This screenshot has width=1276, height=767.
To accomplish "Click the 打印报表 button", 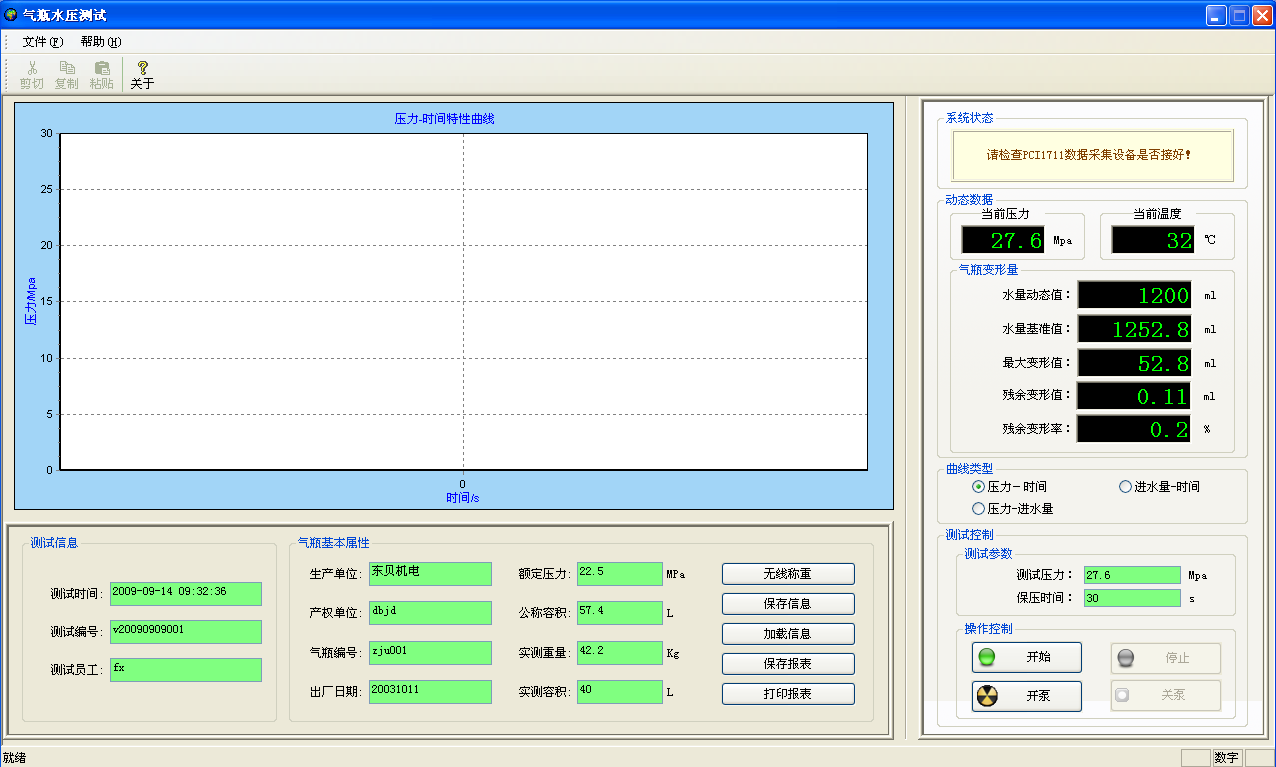I will point(788,694).
